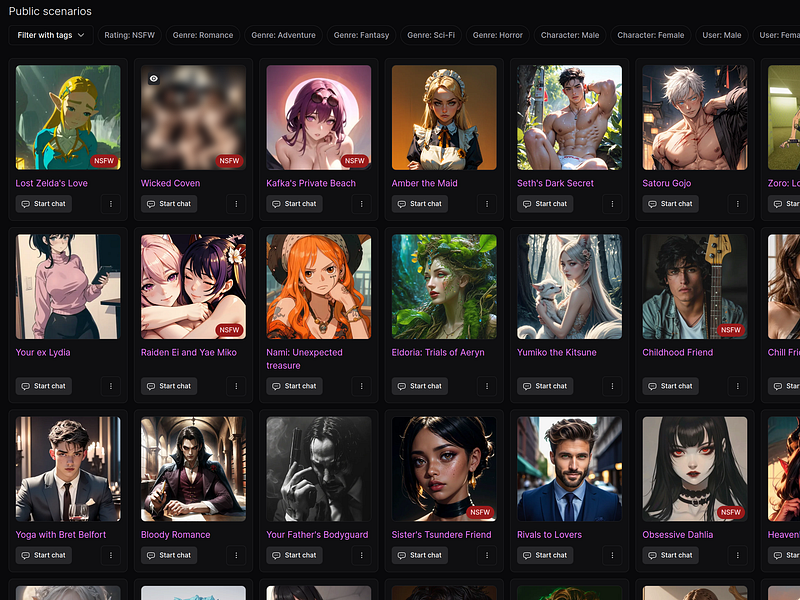Image resolution: width=800 pixels, height=600 pixels.
Task: Start chat with Amber the Maid
Action: [x=420, y=204]
